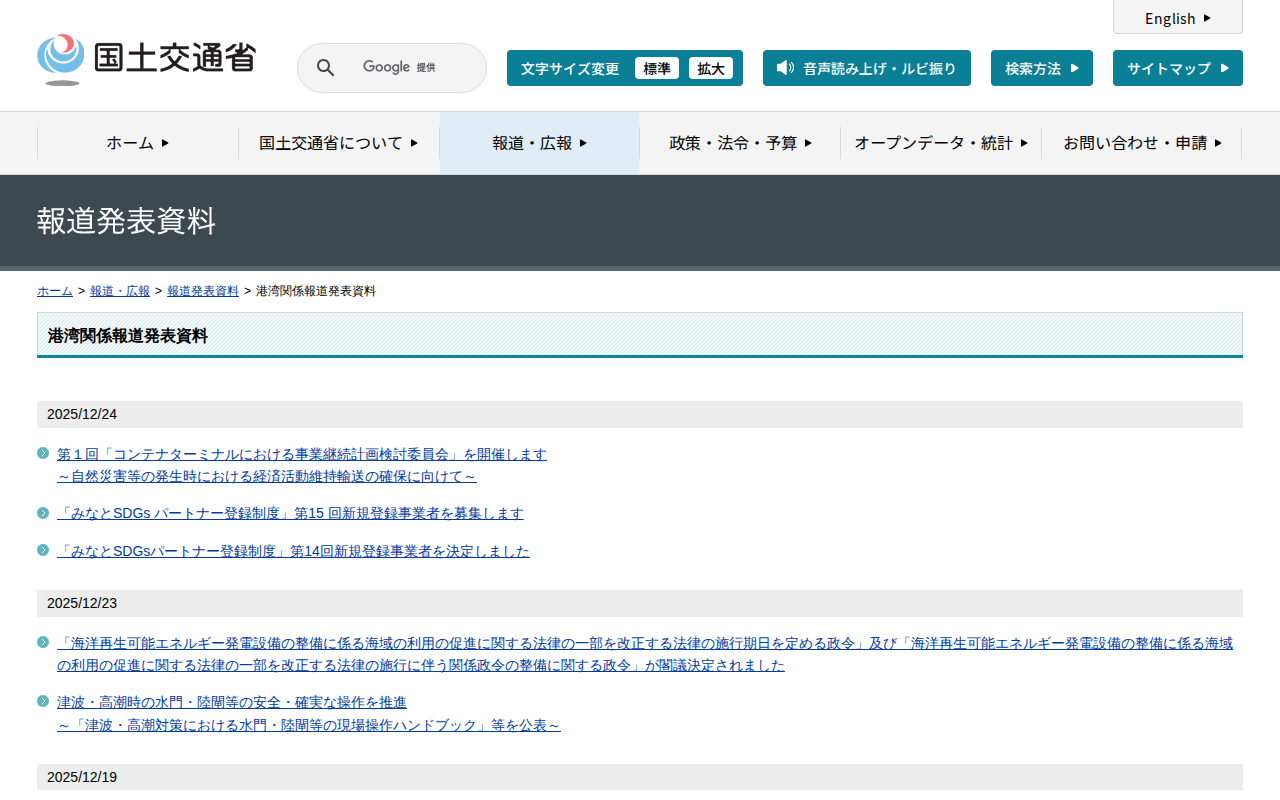Click the Ministry of Land logo
This screenshot has width=1280, height=800.
click(146, 60)
